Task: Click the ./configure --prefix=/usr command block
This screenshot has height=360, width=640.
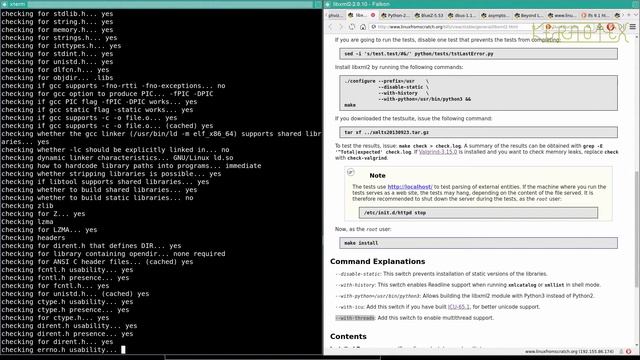Action: pyautogui.click(x=478, y=93)
